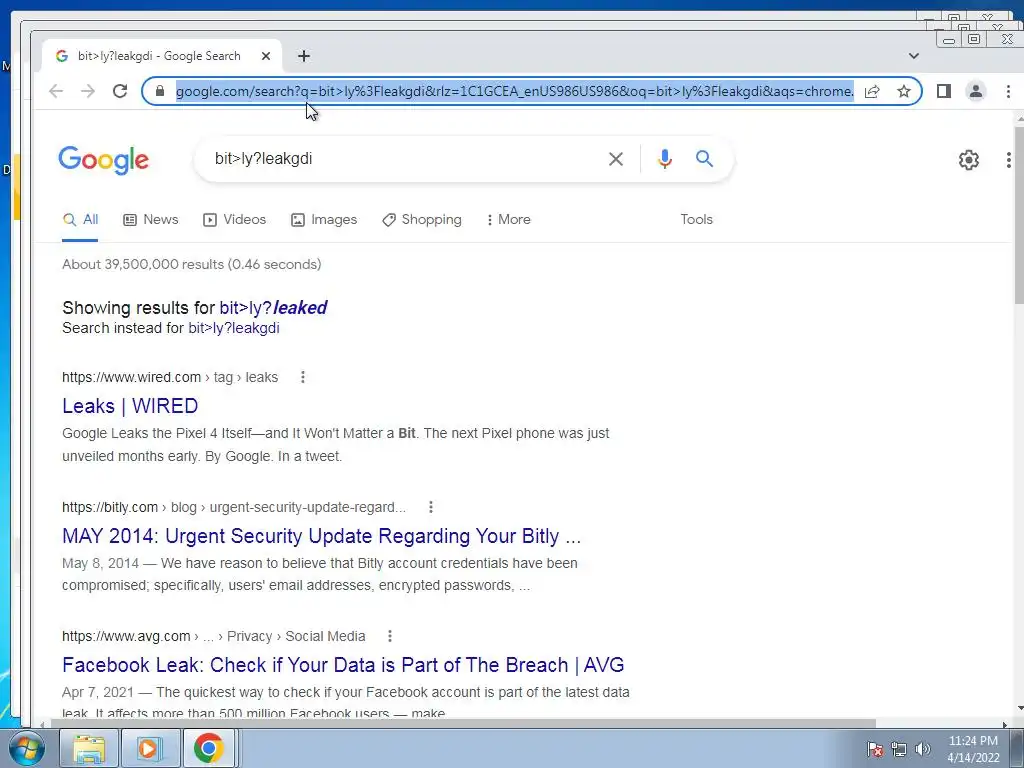Click the padlock site info icon
Screen dimensions: 1024x768
[x=160, y=91]
